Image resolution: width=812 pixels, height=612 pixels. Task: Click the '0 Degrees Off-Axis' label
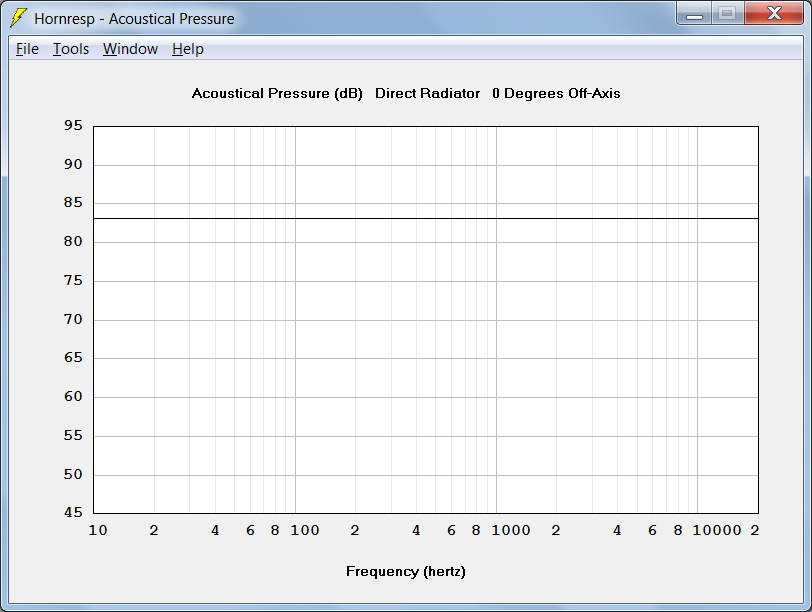pos(556,93)
